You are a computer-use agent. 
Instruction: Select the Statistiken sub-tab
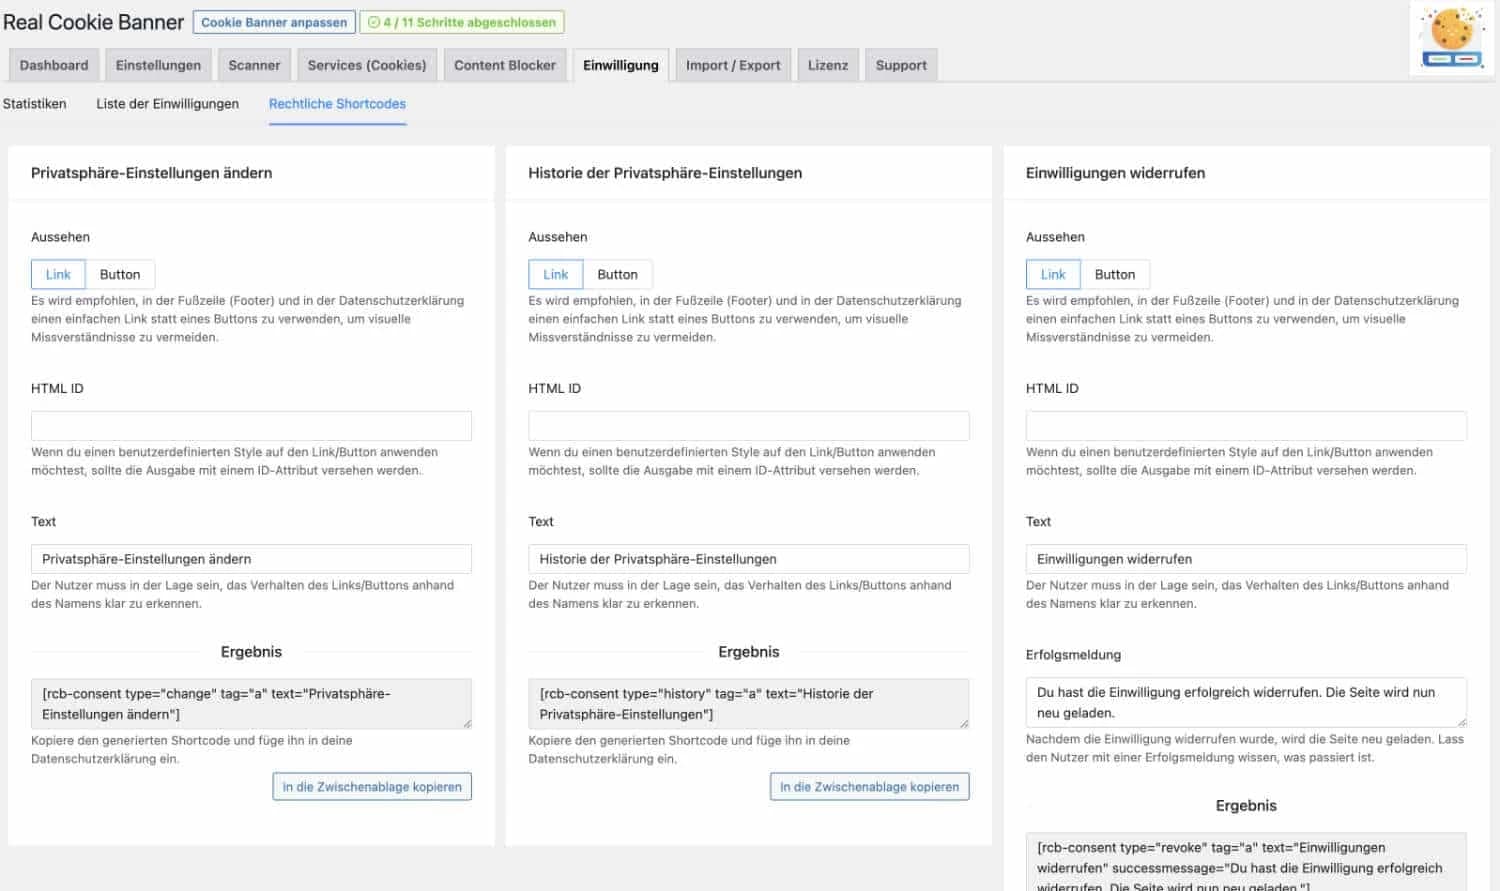tap(35, 103)
